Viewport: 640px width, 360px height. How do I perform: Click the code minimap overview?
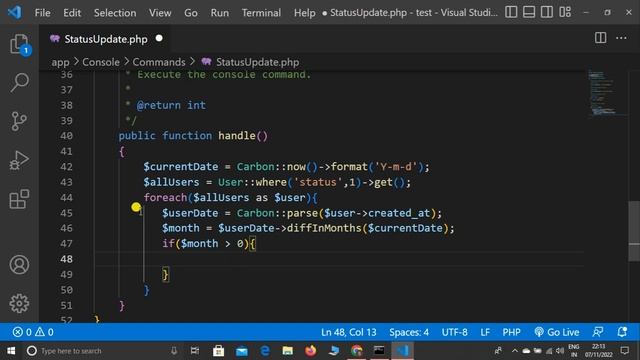[606, 94]
